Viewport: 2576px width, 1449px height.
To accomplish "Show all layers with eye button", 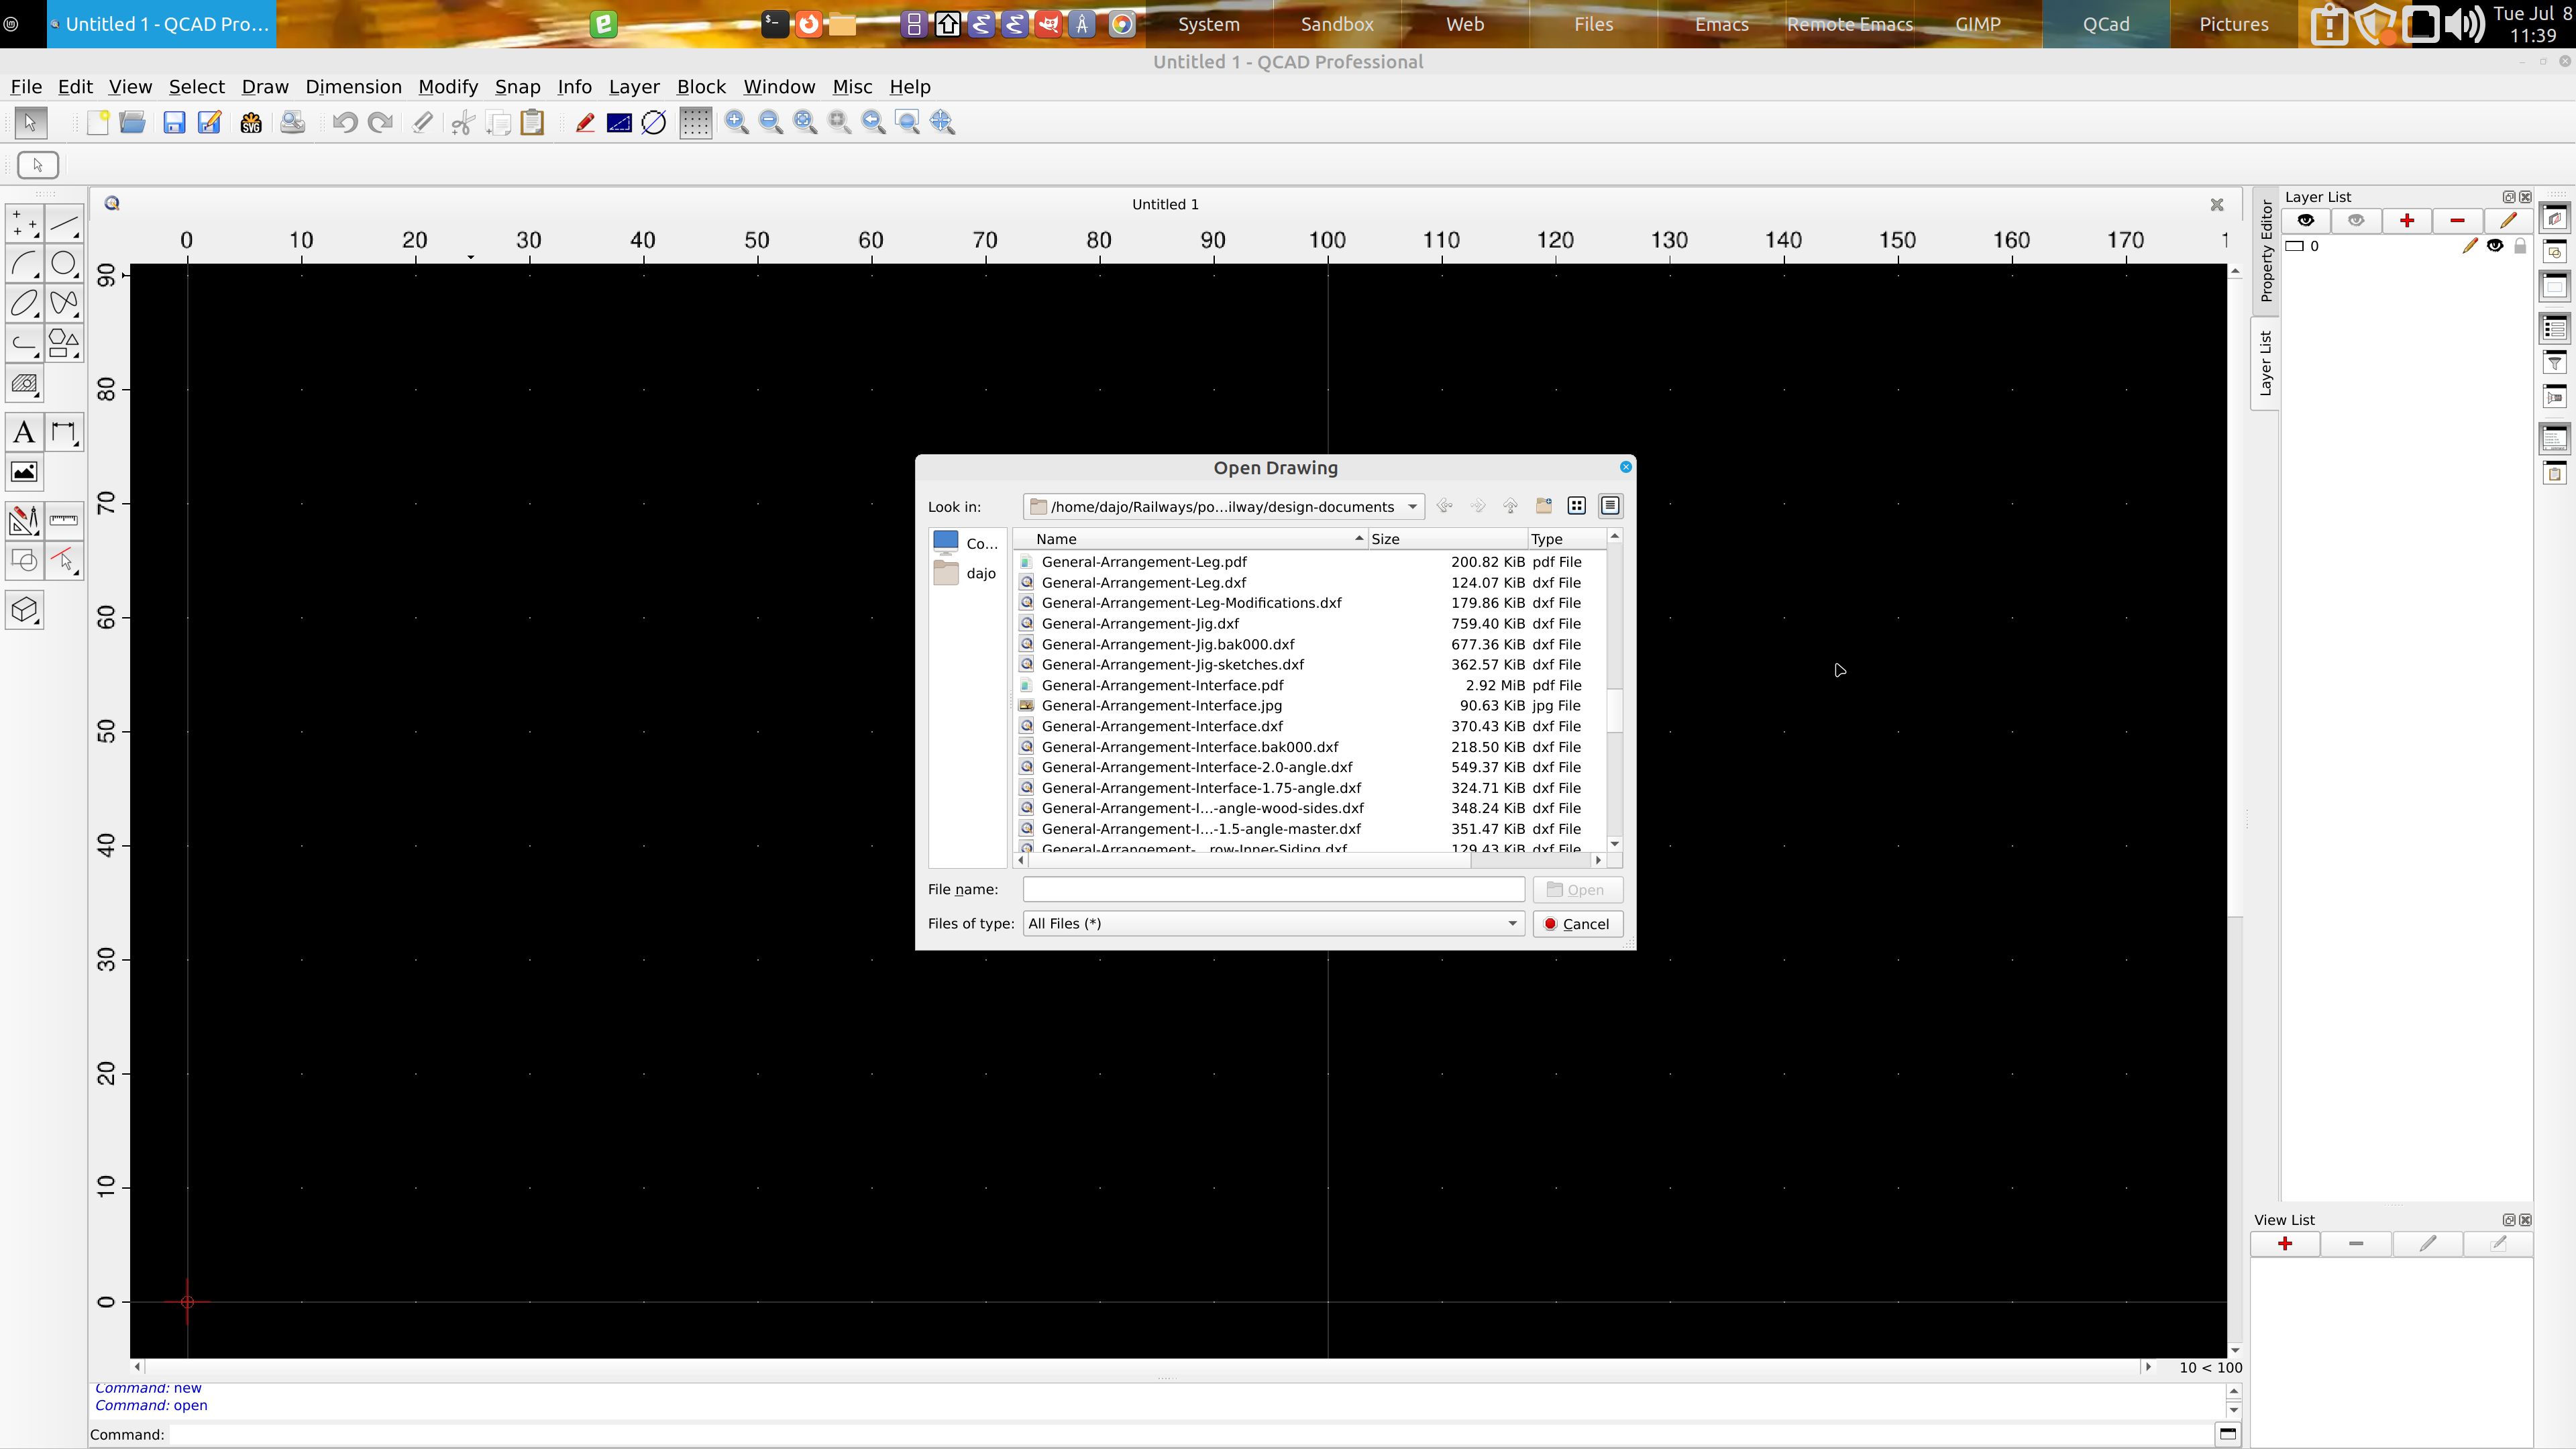I will pos(2306,220).
